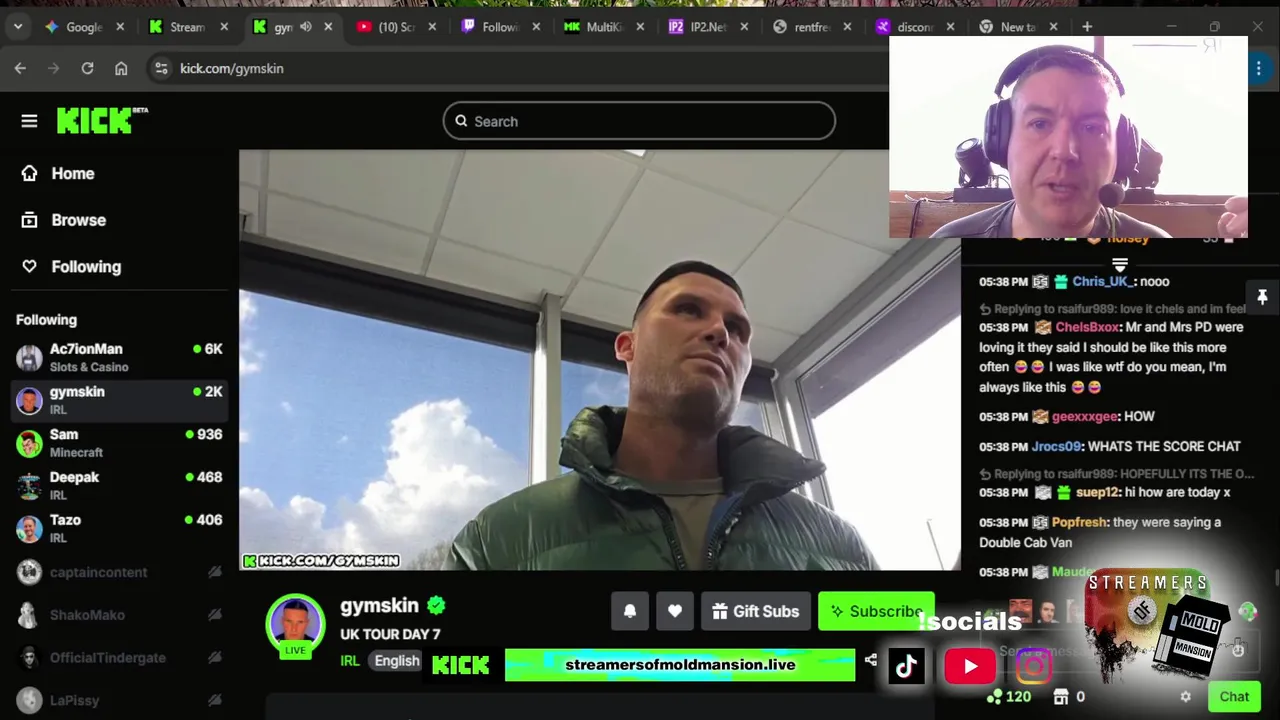Click username Popfresh in chat

point(1079,522)
